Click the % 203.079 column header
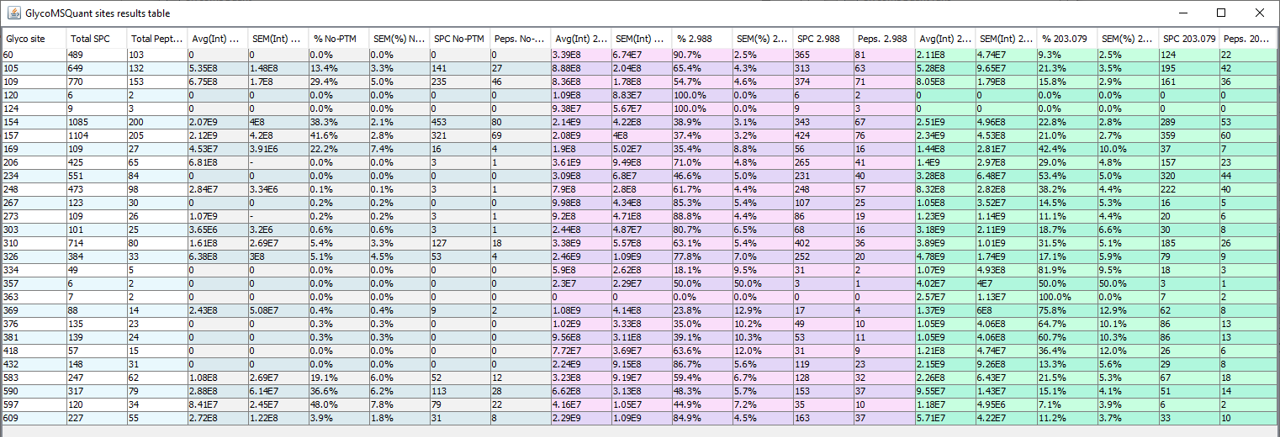The height and width of the screenshot is (437, 1280). [x=1067, y=38]
